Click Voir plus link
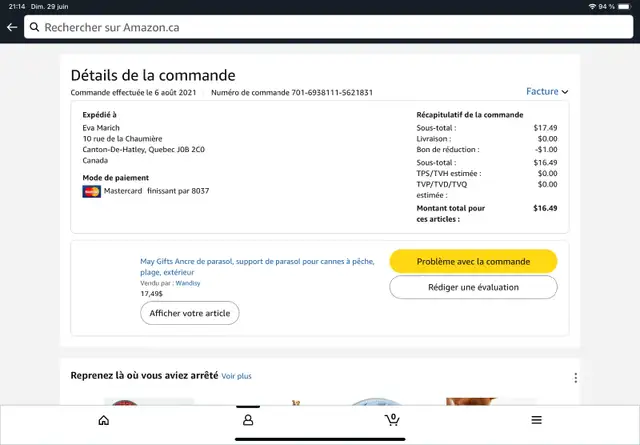 [x=236, y=376]
